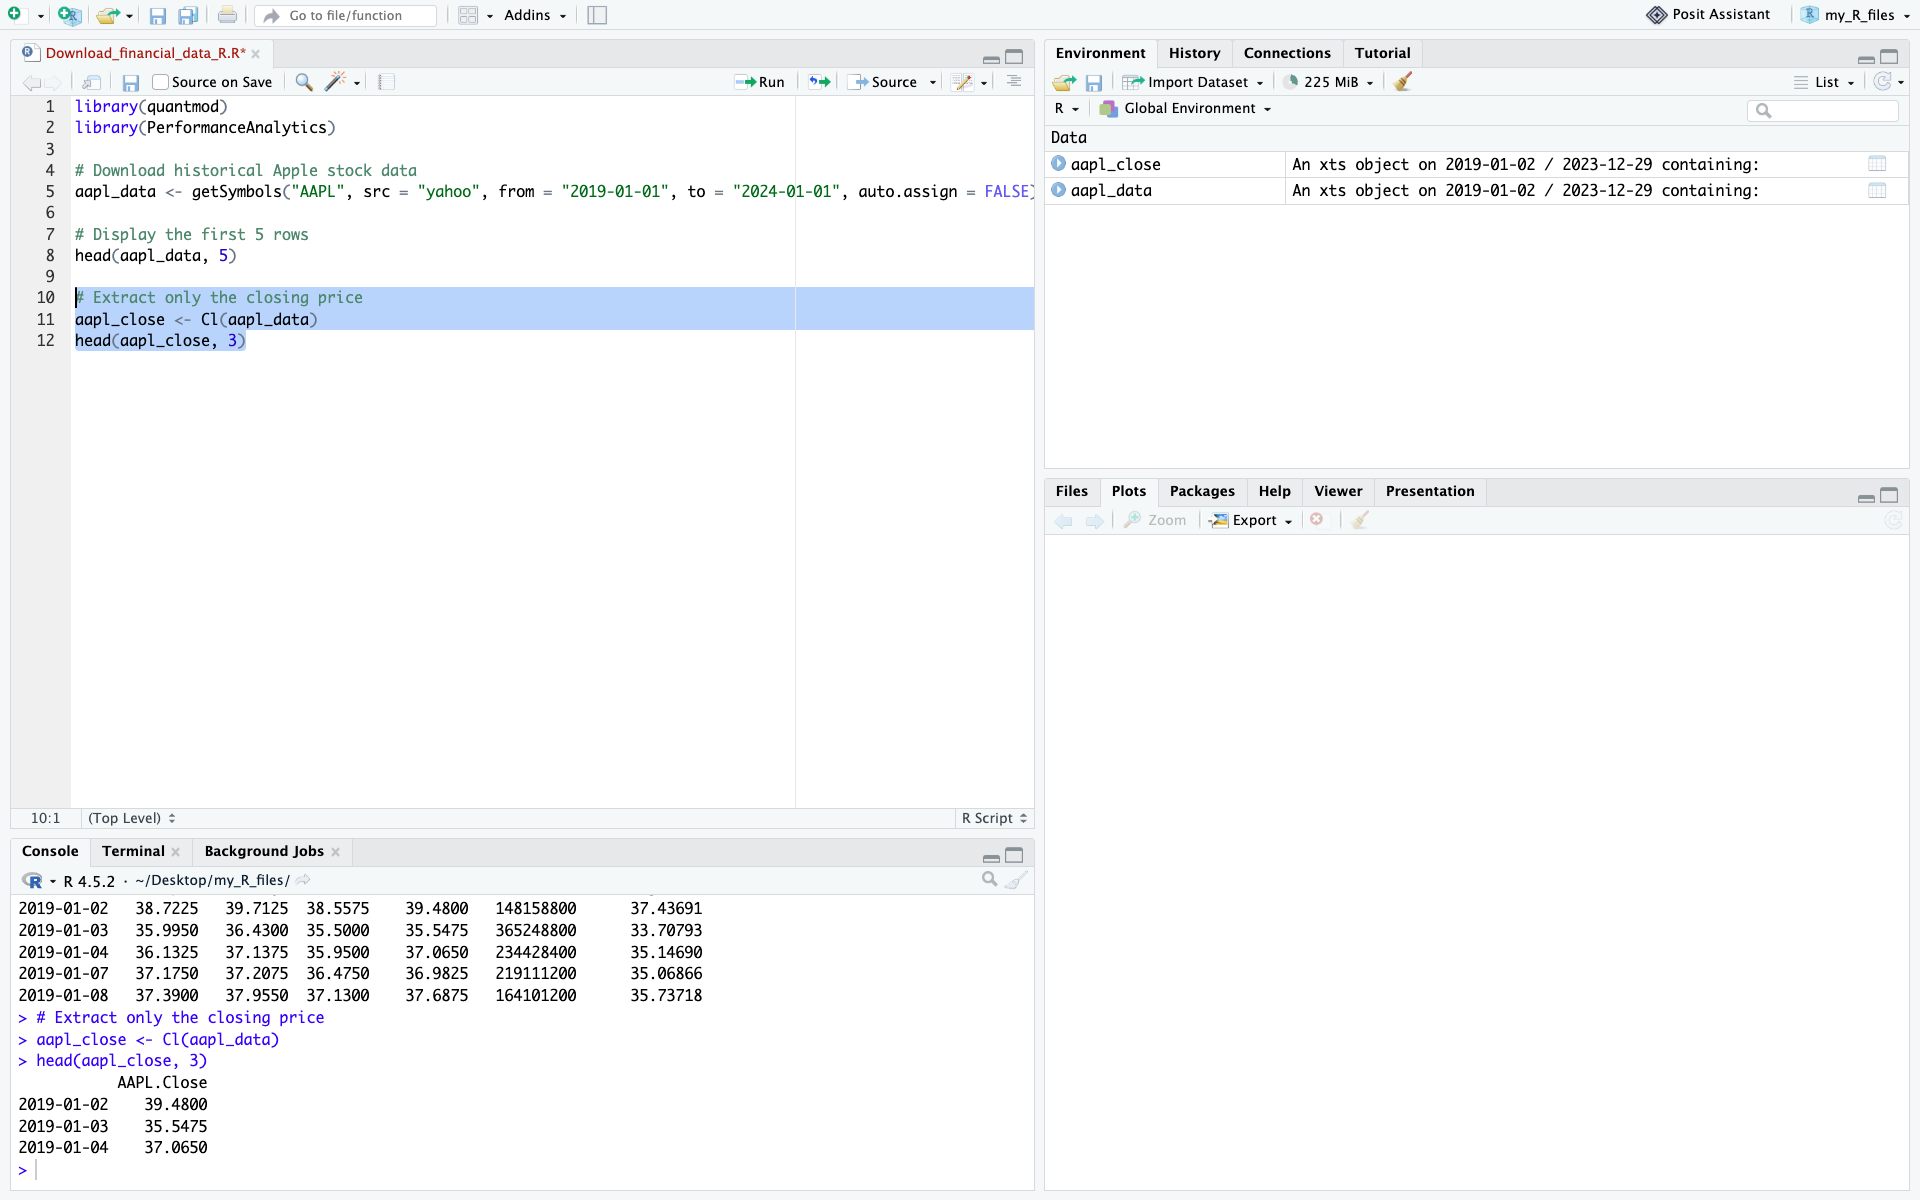Screen dimensions: 1920x1200
Task: Open the (Top Level) scope selector
Action: click(131, 818)
